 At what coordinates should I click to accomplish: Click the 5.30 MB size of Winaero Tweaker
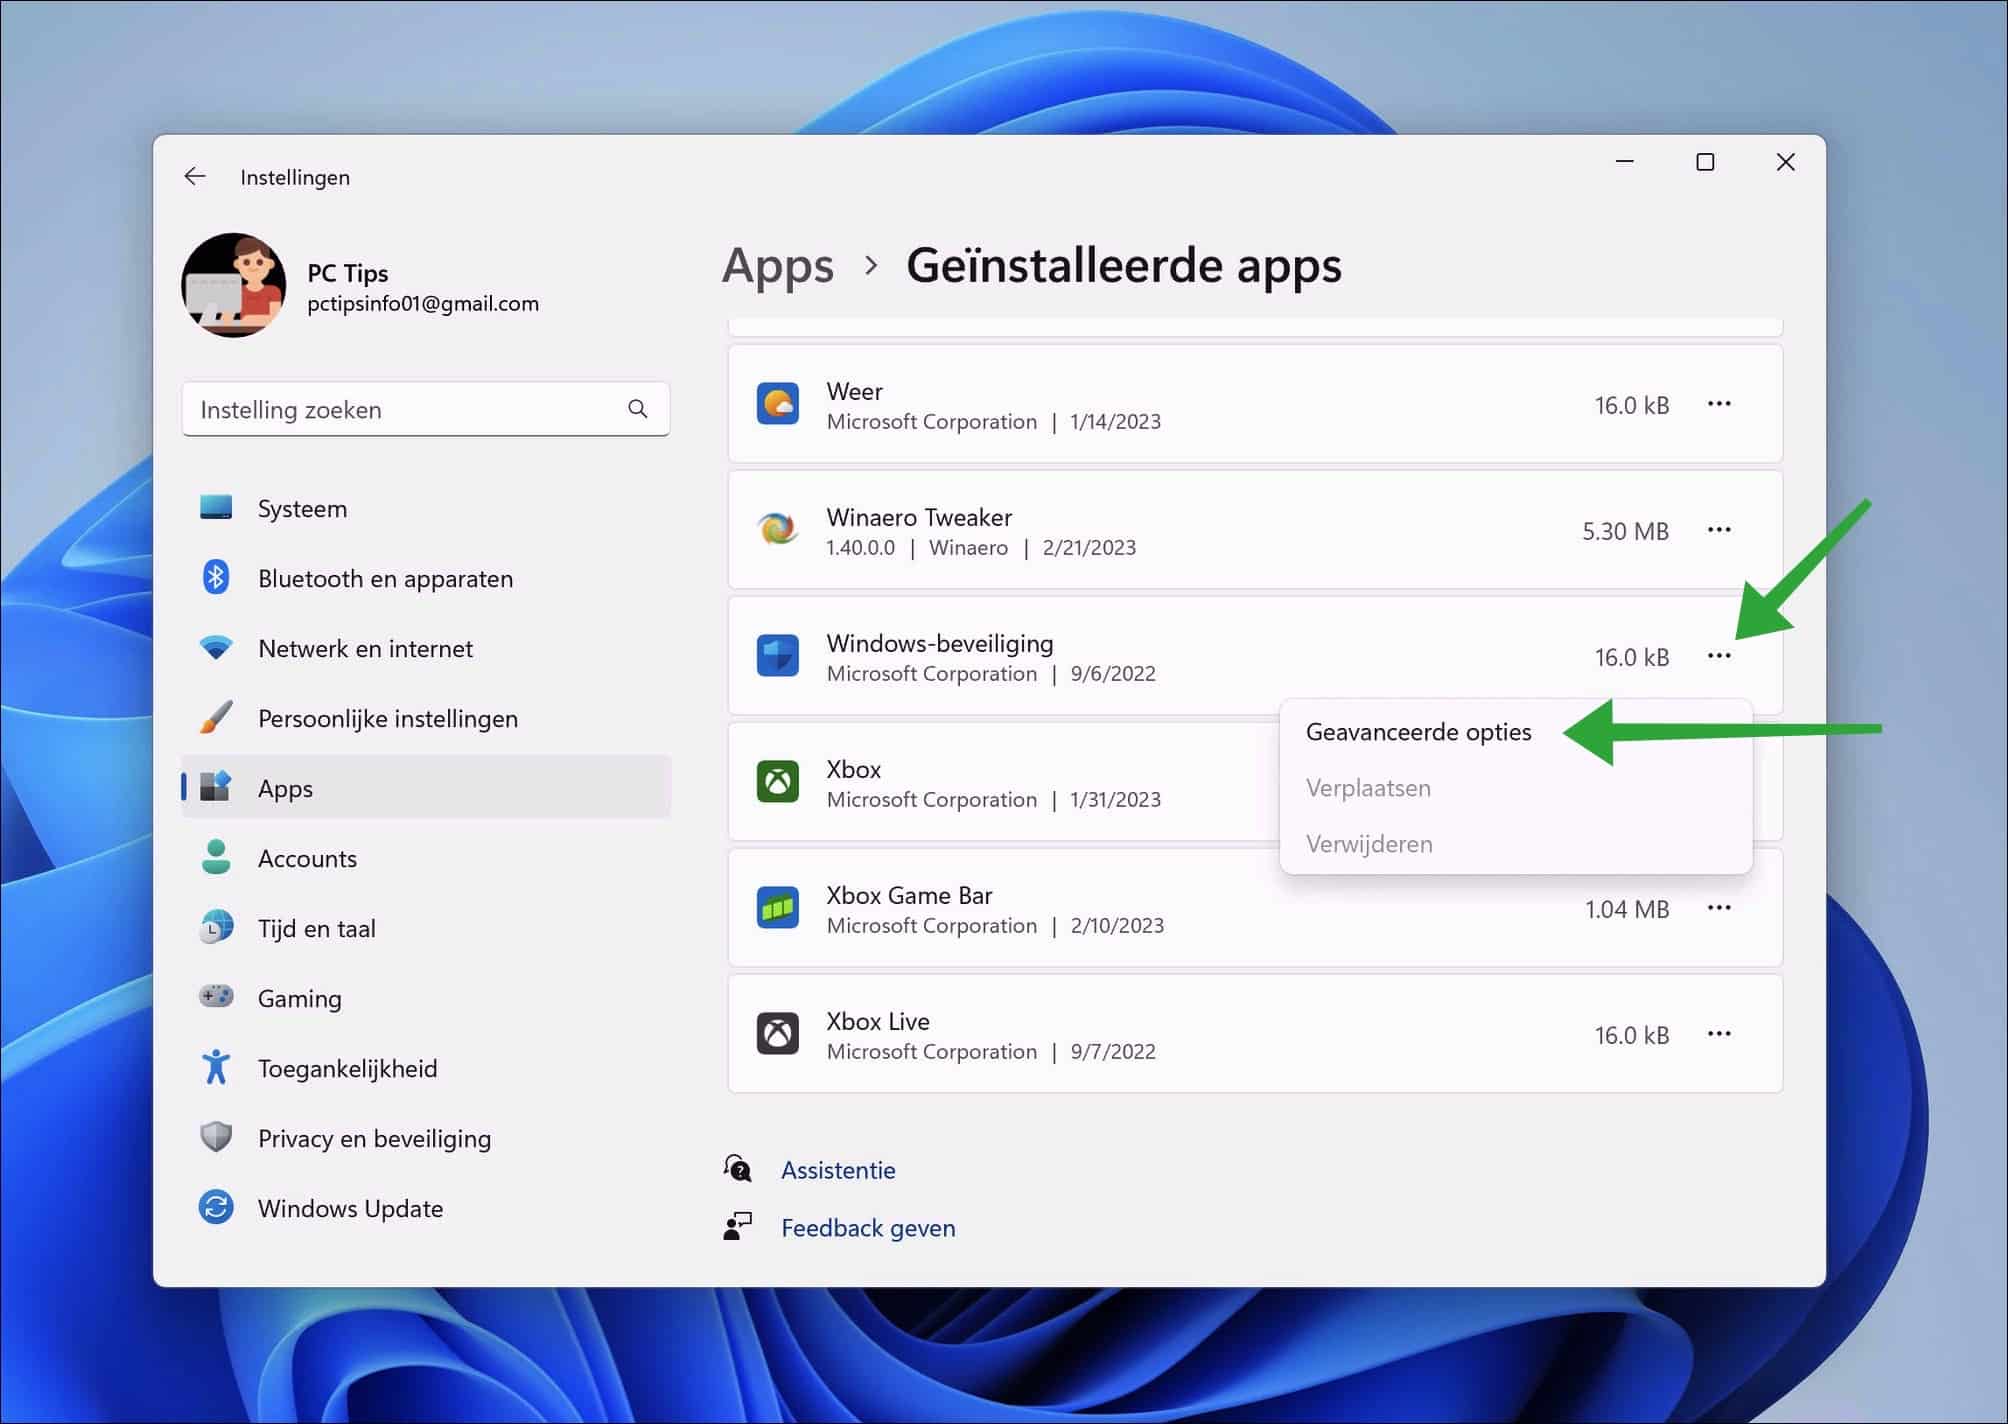pyautogui.click(x=1625, y=531)
